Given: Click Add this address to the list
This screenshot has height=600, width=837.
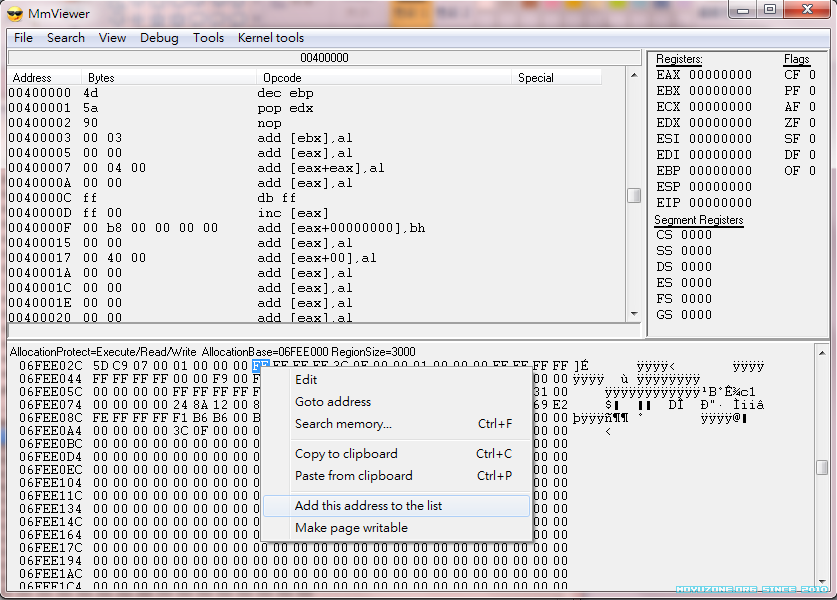Looking at the screenshot, I should coord(368,506).
